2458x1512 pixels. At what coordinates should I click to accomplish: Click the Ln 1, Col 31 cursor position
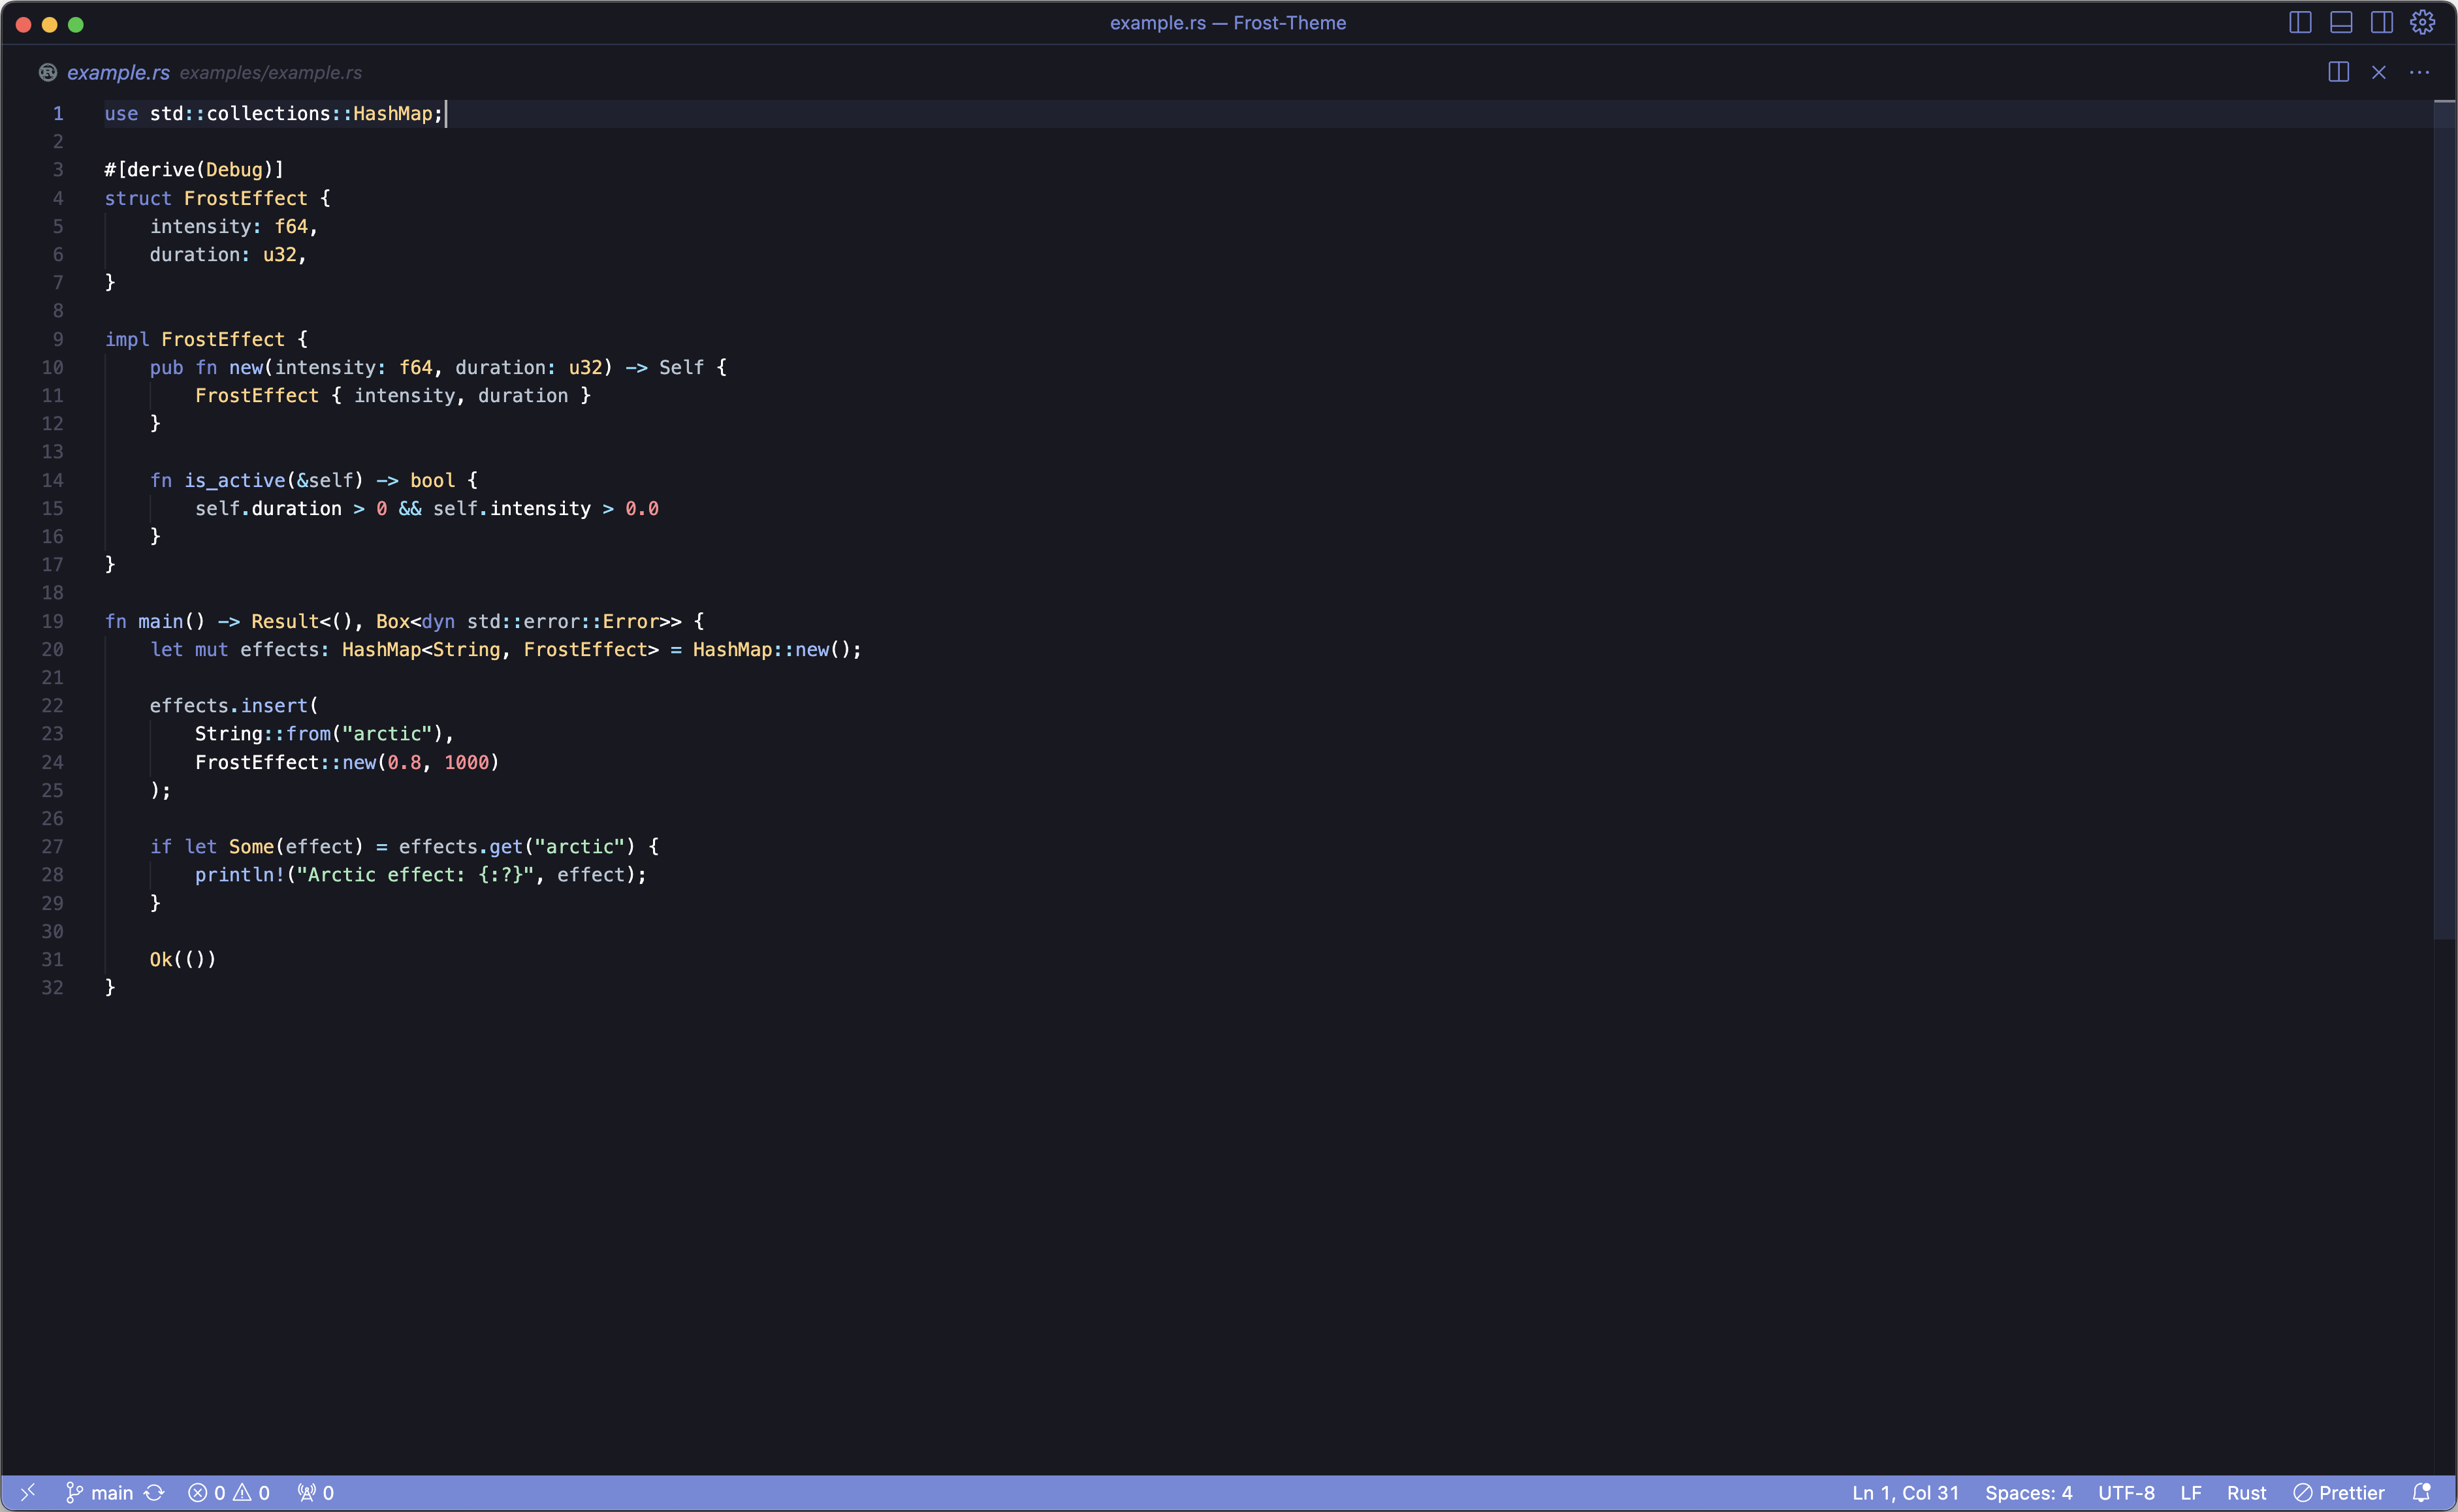1905,1492
